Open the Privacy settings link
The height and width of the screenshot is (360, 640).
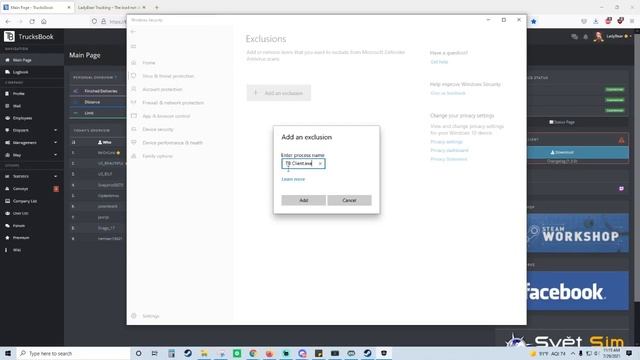[446, 142]
